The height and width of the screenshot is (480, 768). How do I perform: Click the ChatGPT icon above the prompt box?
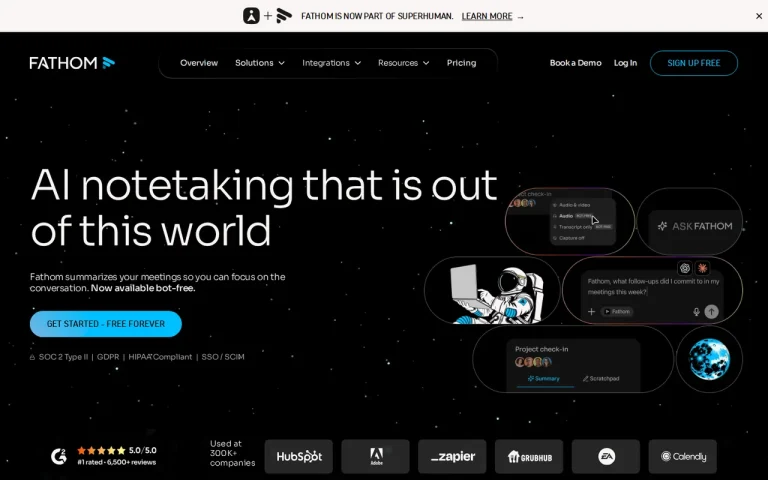685,268
